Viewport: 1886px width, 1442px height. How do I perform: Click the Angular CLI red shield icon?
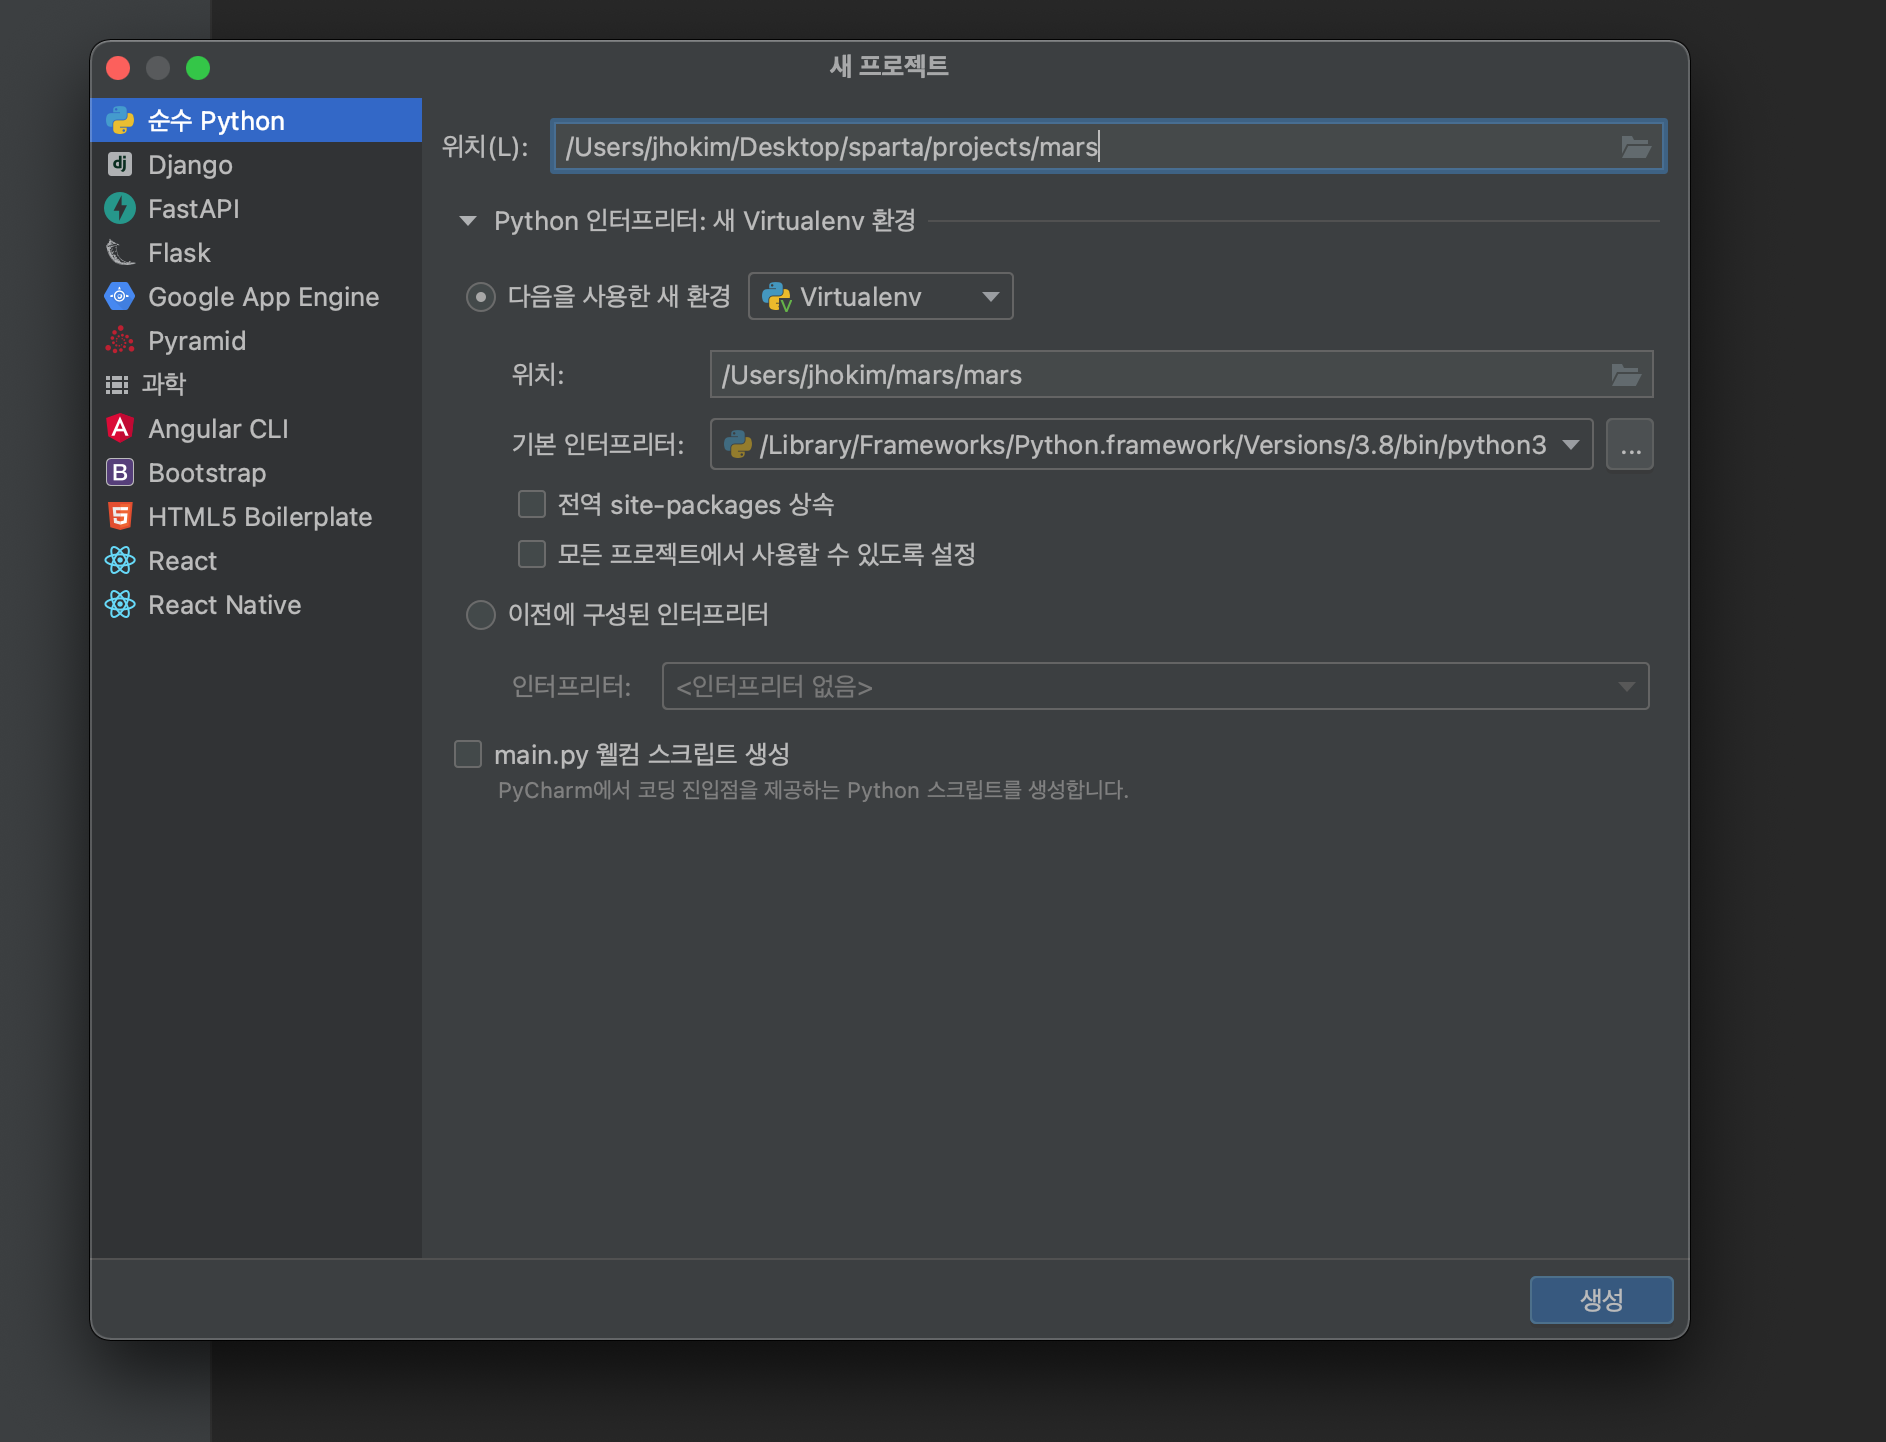[120, 428]
